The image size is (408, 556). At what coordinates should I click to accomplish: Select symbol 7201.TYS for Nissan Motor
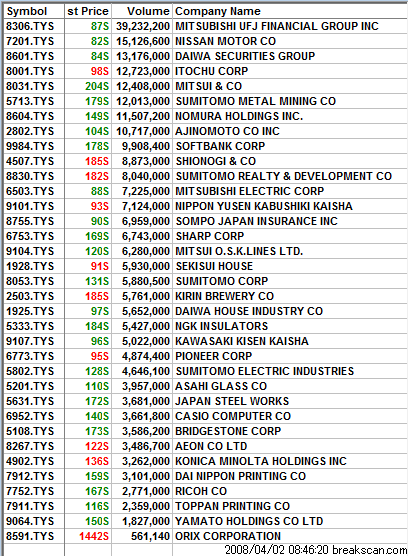(30, 41)
